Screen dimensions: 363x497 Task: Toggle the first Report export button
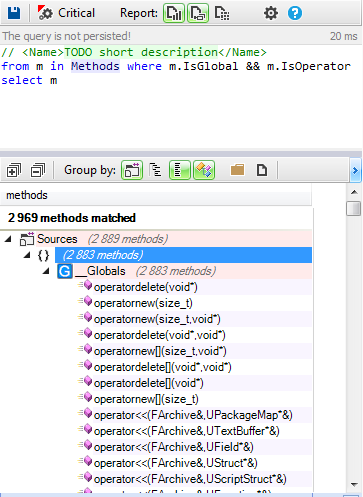[x=174, y=13]
